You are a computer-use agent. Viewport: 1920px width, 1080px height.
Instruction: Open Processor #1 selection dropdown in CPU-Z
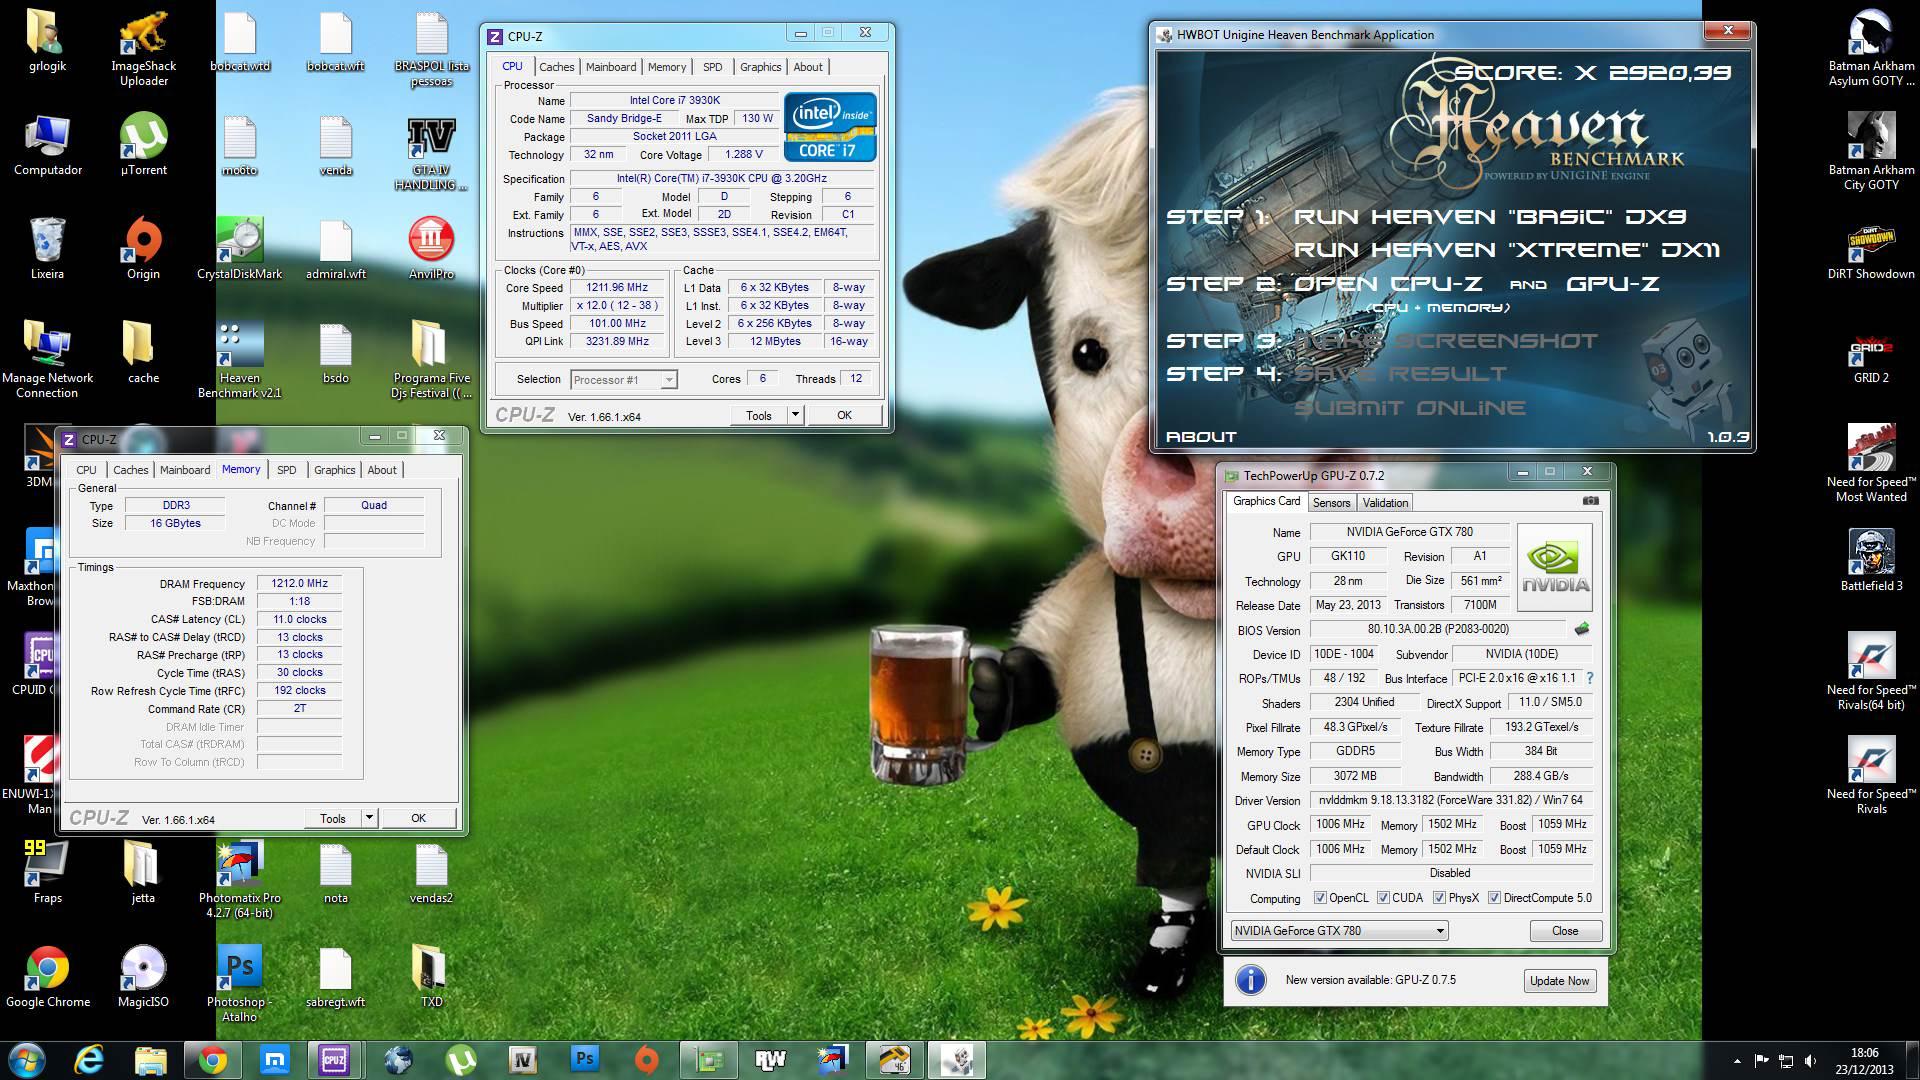click(x=624, y=380)
